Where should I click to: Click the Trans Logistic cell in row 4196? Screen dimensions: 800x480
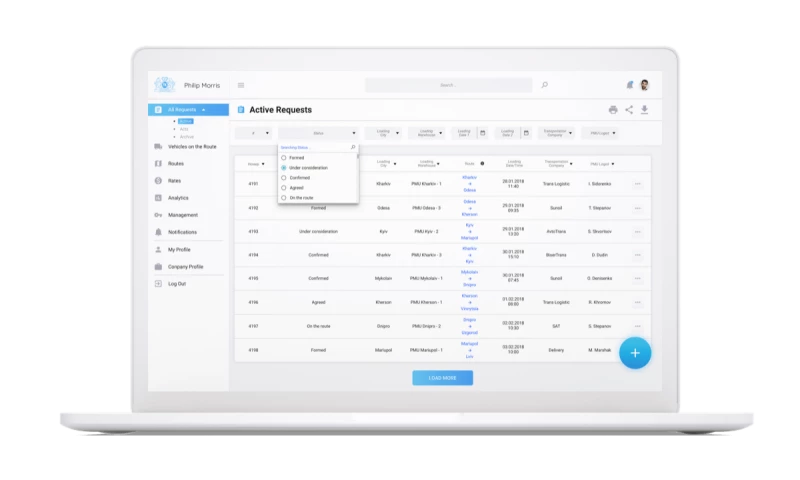[556, 302]
